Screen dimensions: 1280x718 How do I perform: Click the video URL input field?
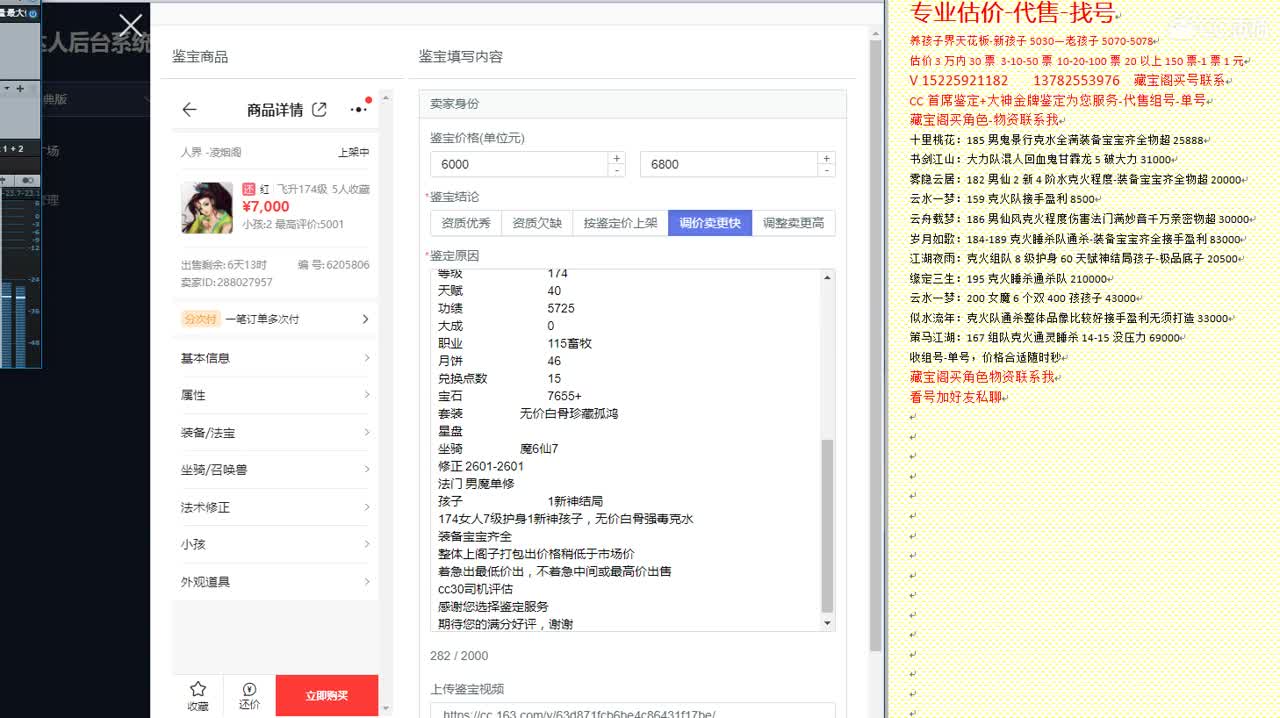(633, 711)
